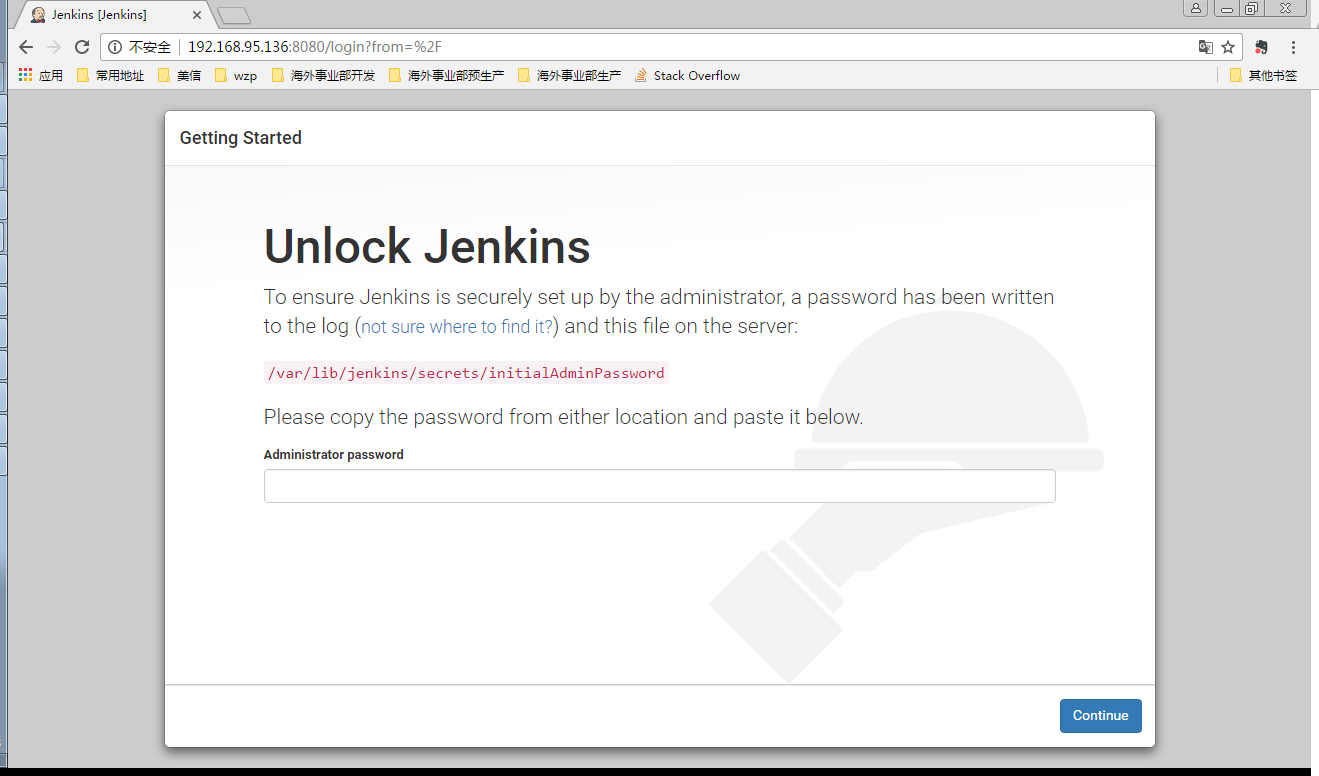Click the 'not sure where to find it?' link
Image resolution: width=1319 pixels, height=776 pixels.
coord(457,327)
